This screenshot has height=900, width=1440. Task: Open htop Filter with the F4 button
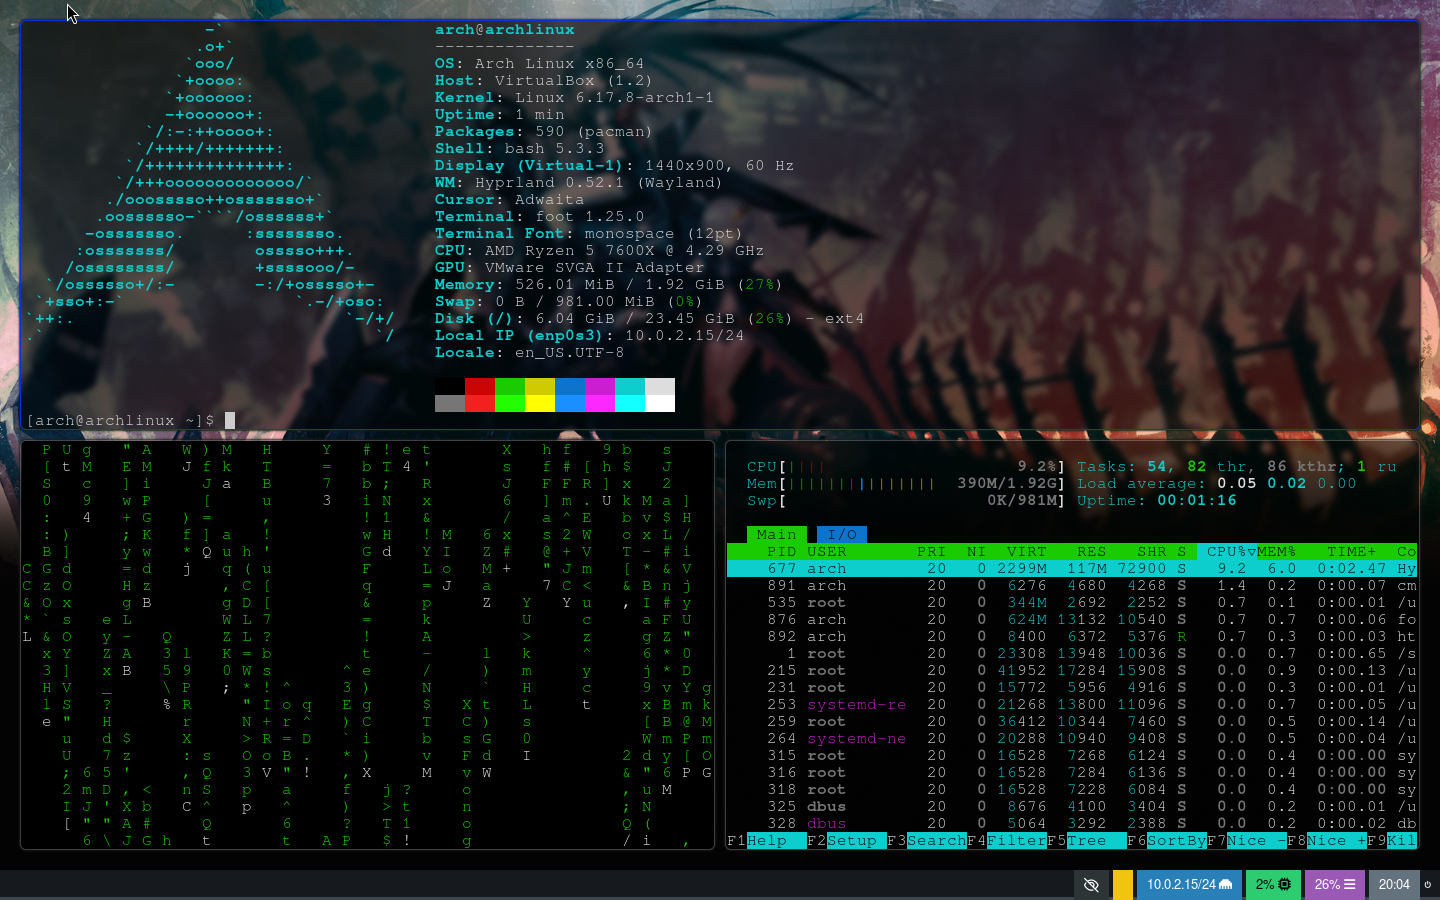click(1006, 841)
